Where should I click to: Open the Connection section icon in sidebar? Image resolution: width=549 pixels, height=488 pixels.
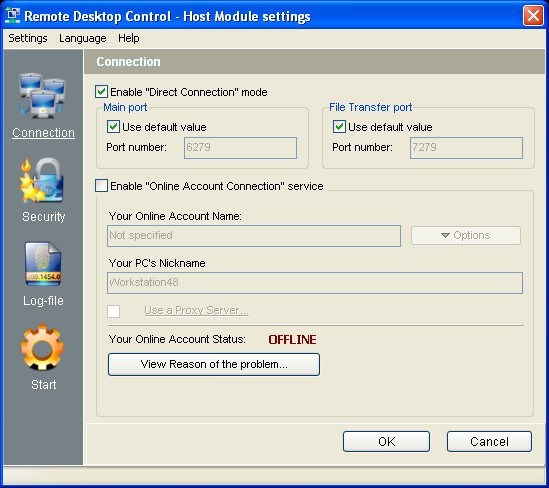click(42, 95)
